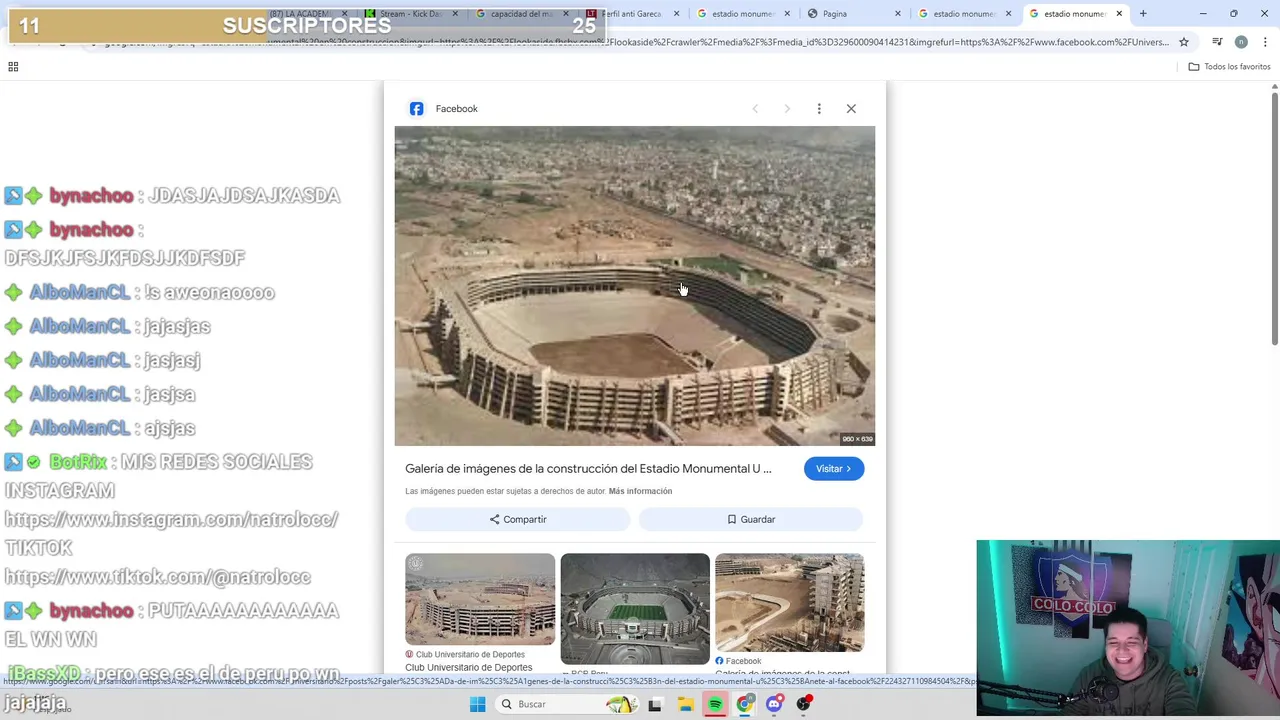The height and width of the screenshot is (720, 1280).
Task: Open the Todos los favoritos folder
Action: point(1230,67)
